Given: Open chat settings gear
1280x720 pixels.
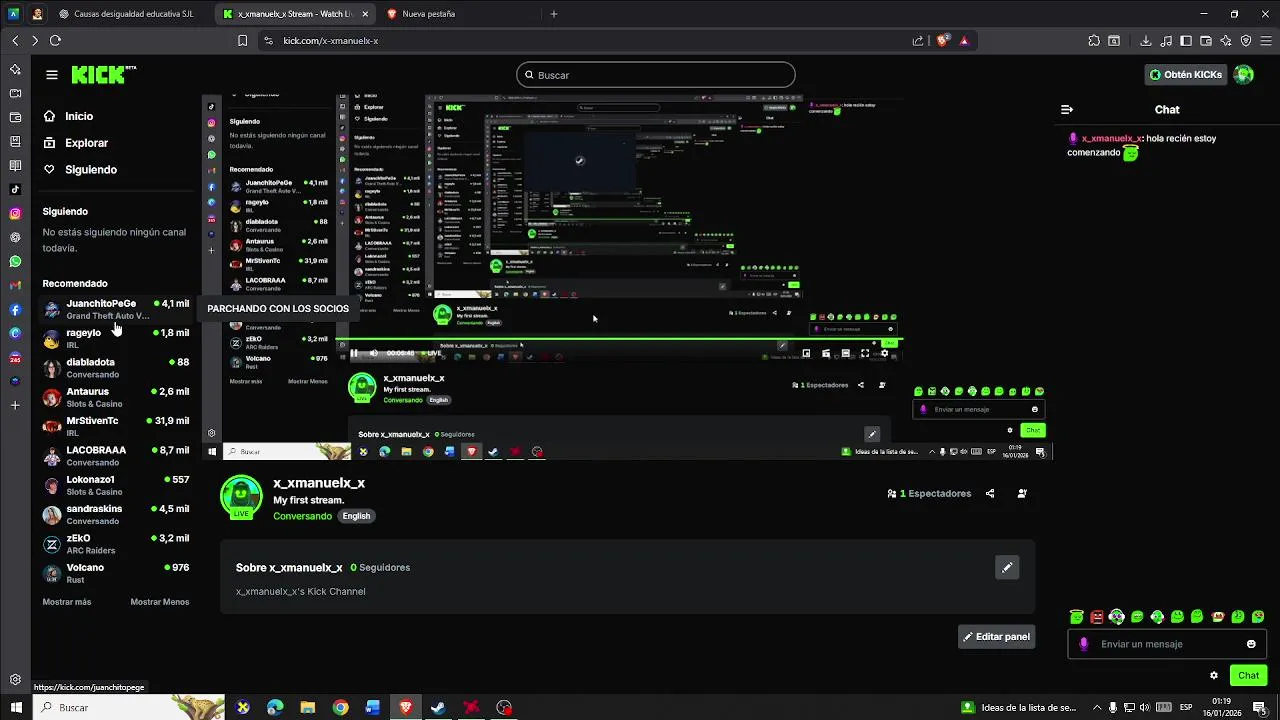Looking at the screenshot, I should (1214, 676).
